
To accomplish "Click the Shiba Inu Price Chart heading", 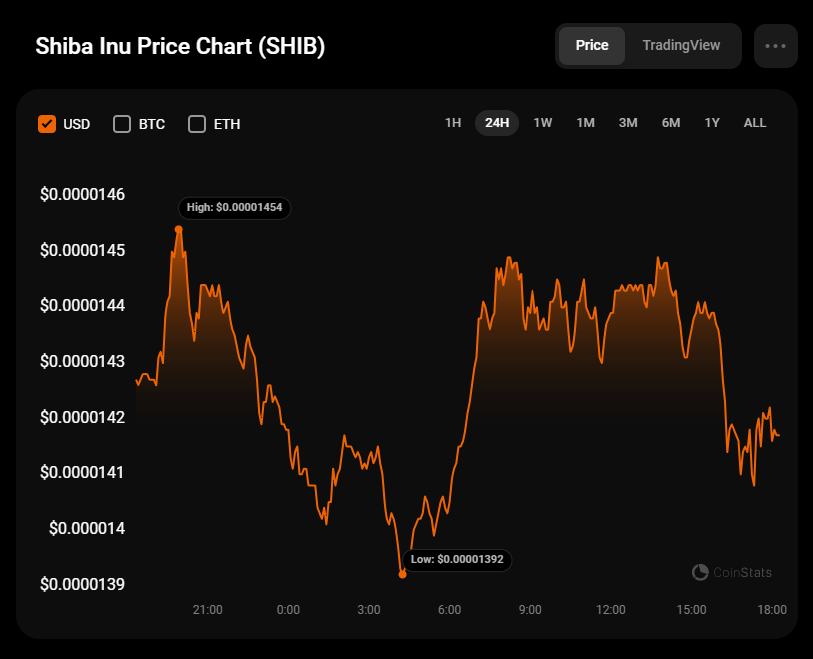I will pyautogui.click(x=180, y=47).
